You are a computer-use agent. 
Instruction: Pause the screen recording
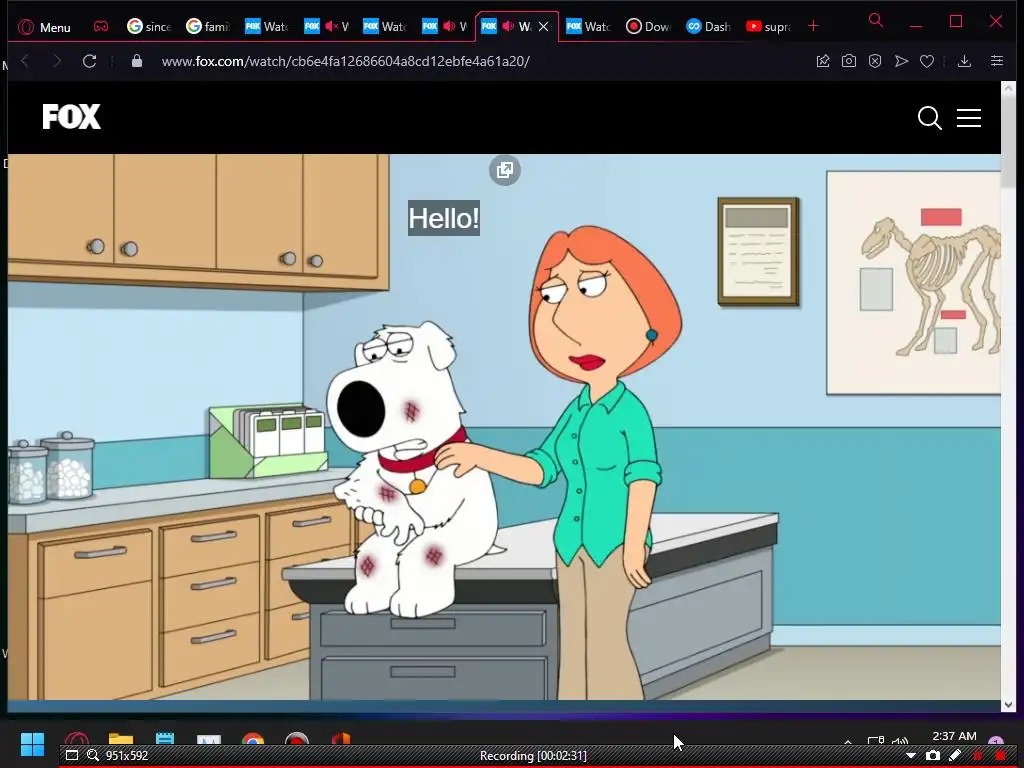point(978,756)
